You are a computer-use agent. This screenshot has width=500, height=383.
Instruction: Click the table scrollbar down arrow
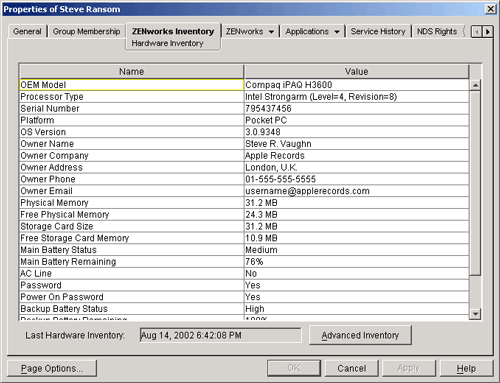point(475,314)
